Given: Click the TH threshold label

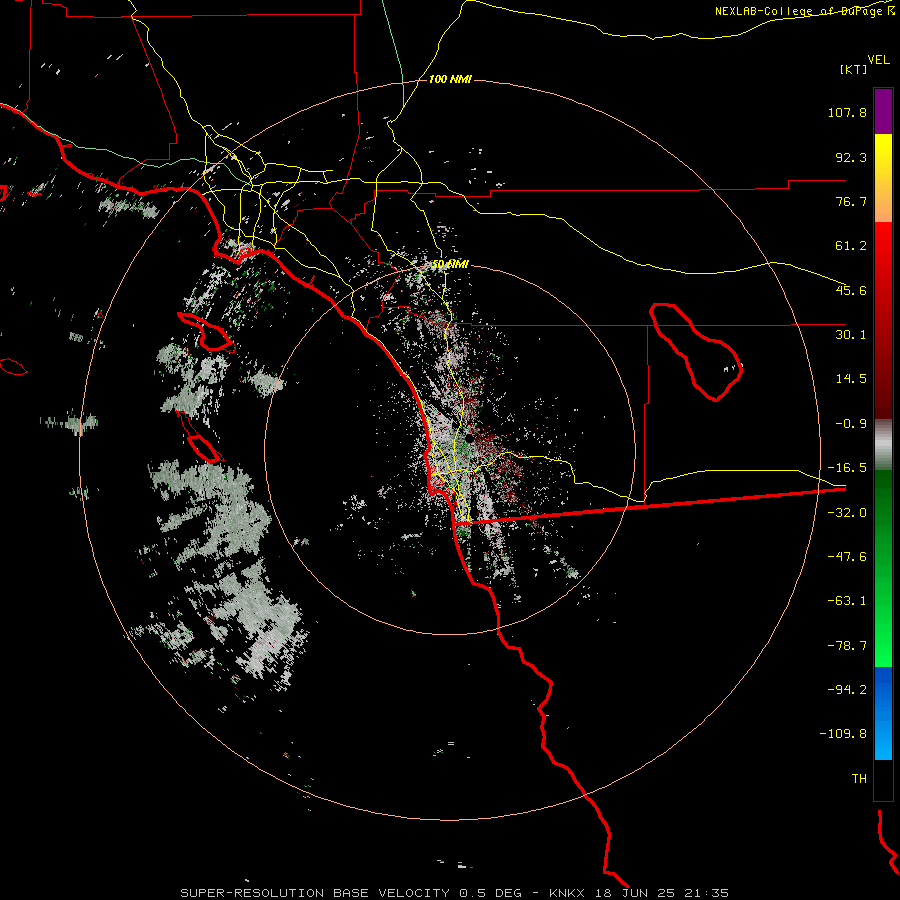Looking at the screenshot, I should click(x=859, y=779).
